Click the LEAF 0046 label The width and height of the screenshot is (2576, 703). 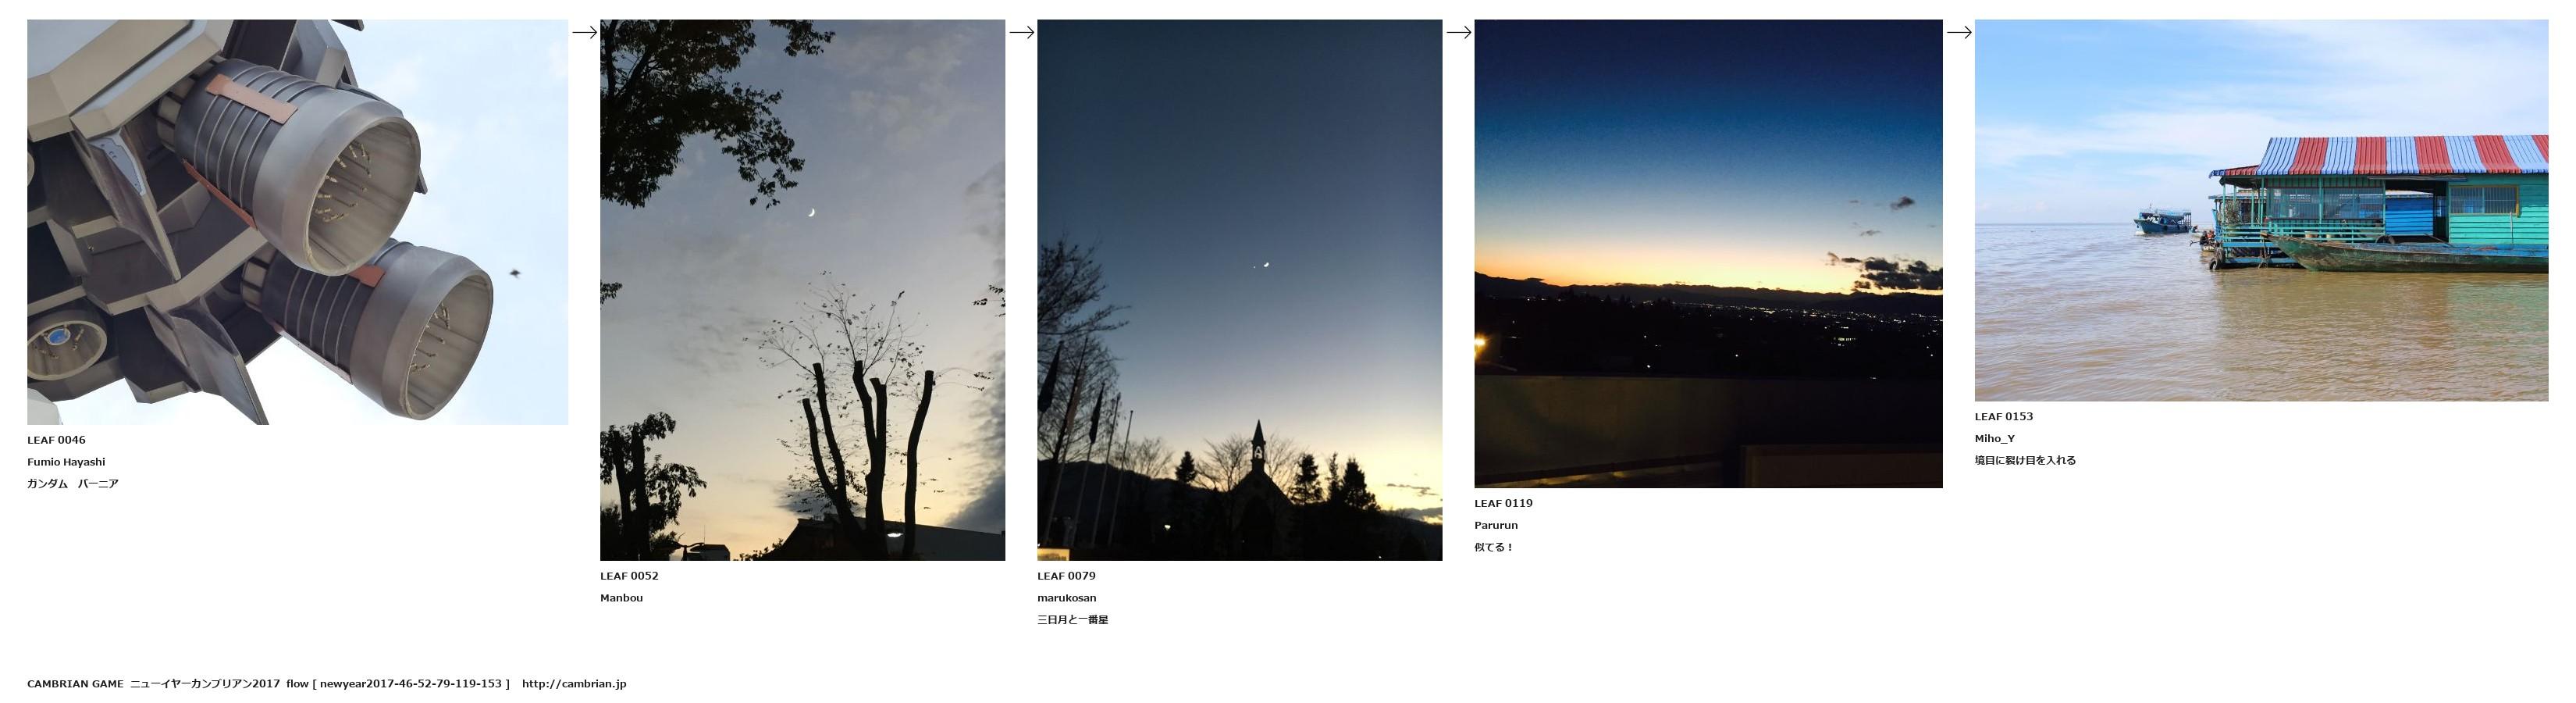[56, 440]
